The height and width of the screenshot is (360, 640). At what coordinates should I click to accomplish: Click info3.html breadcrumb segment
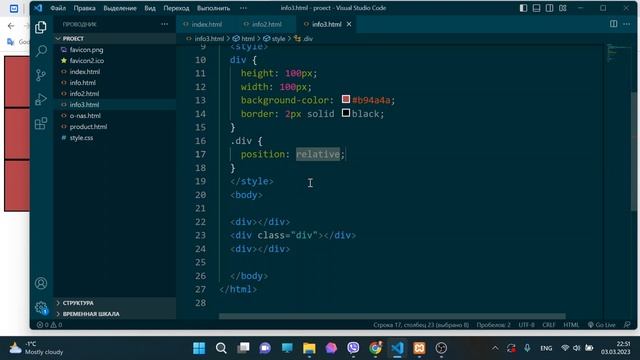click(209, 39)
